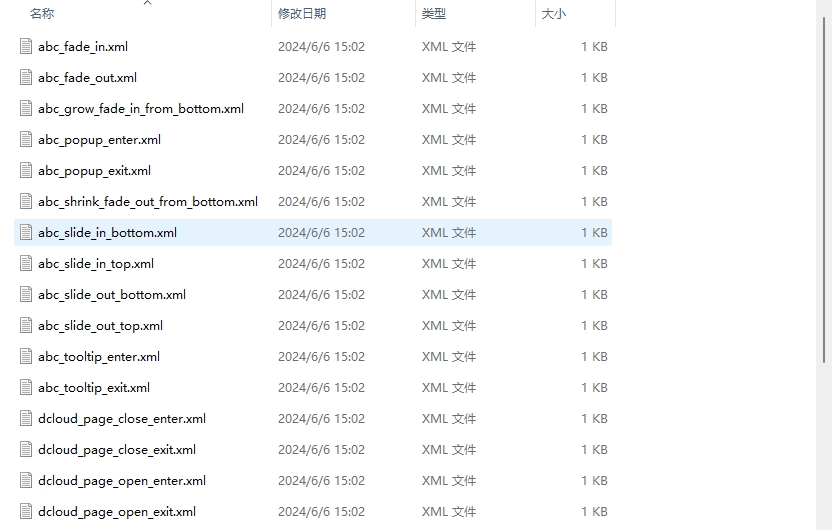This screenshot has width=832, height=530.
Task: Select file name abc_slide_out_top.xml
Action: point(100,326)
